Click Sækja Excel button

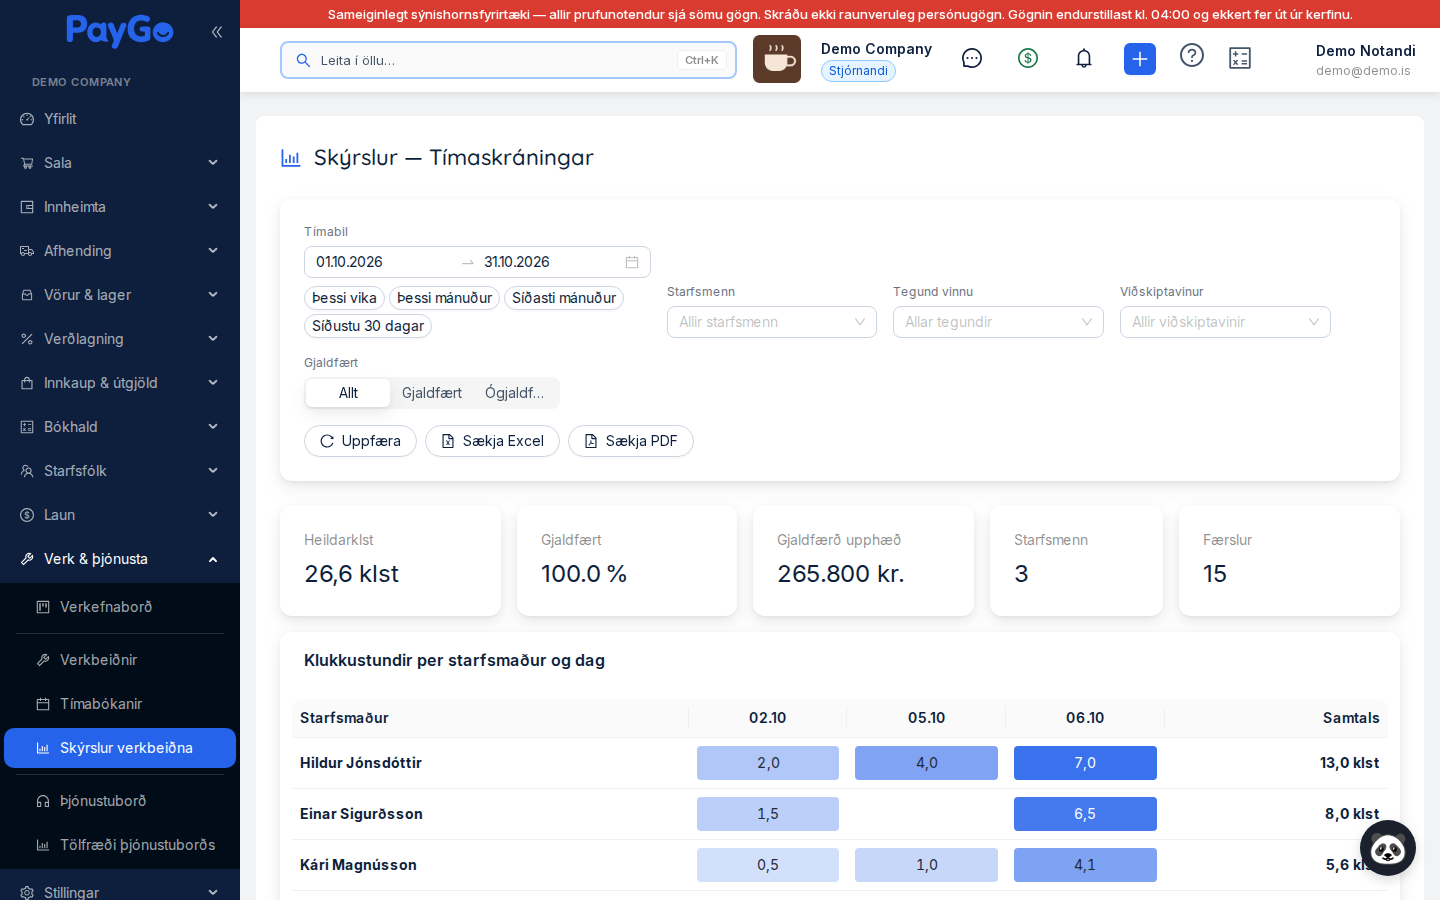pyautogui.click(x=492, y=441)
